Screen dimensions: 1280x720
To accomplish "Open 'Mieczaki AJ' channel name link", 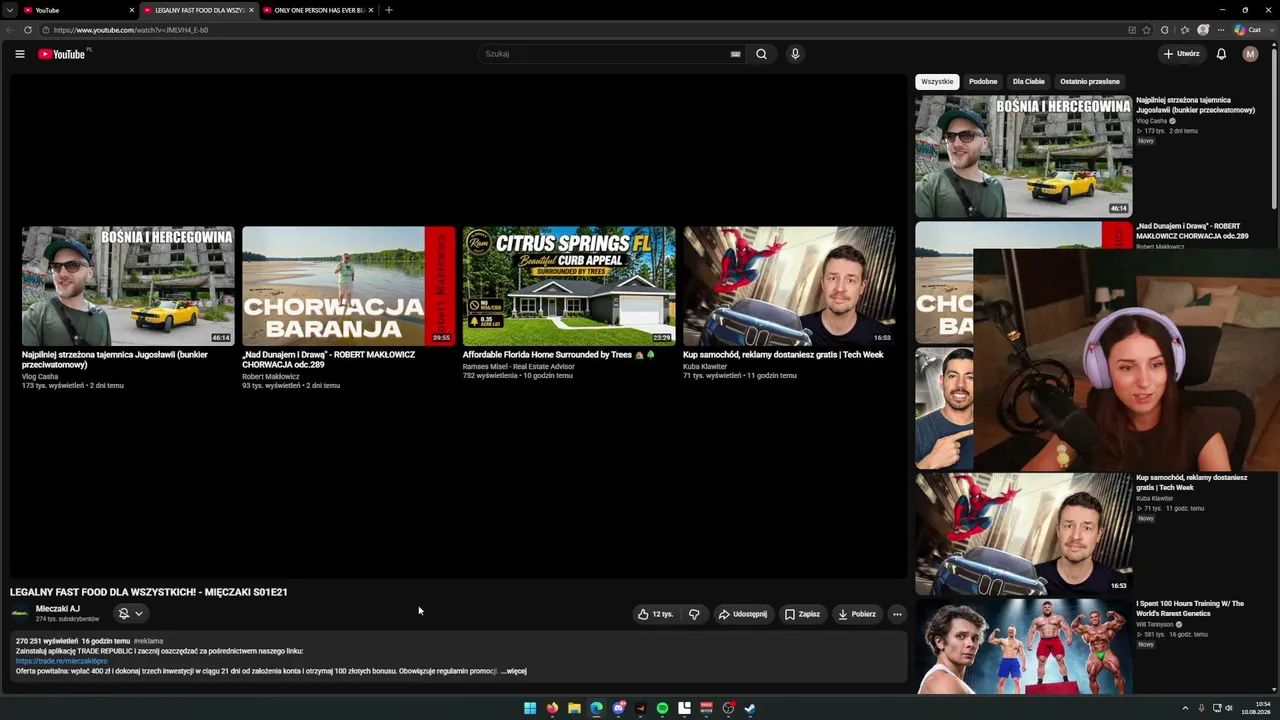I will (x=58, y=609).
